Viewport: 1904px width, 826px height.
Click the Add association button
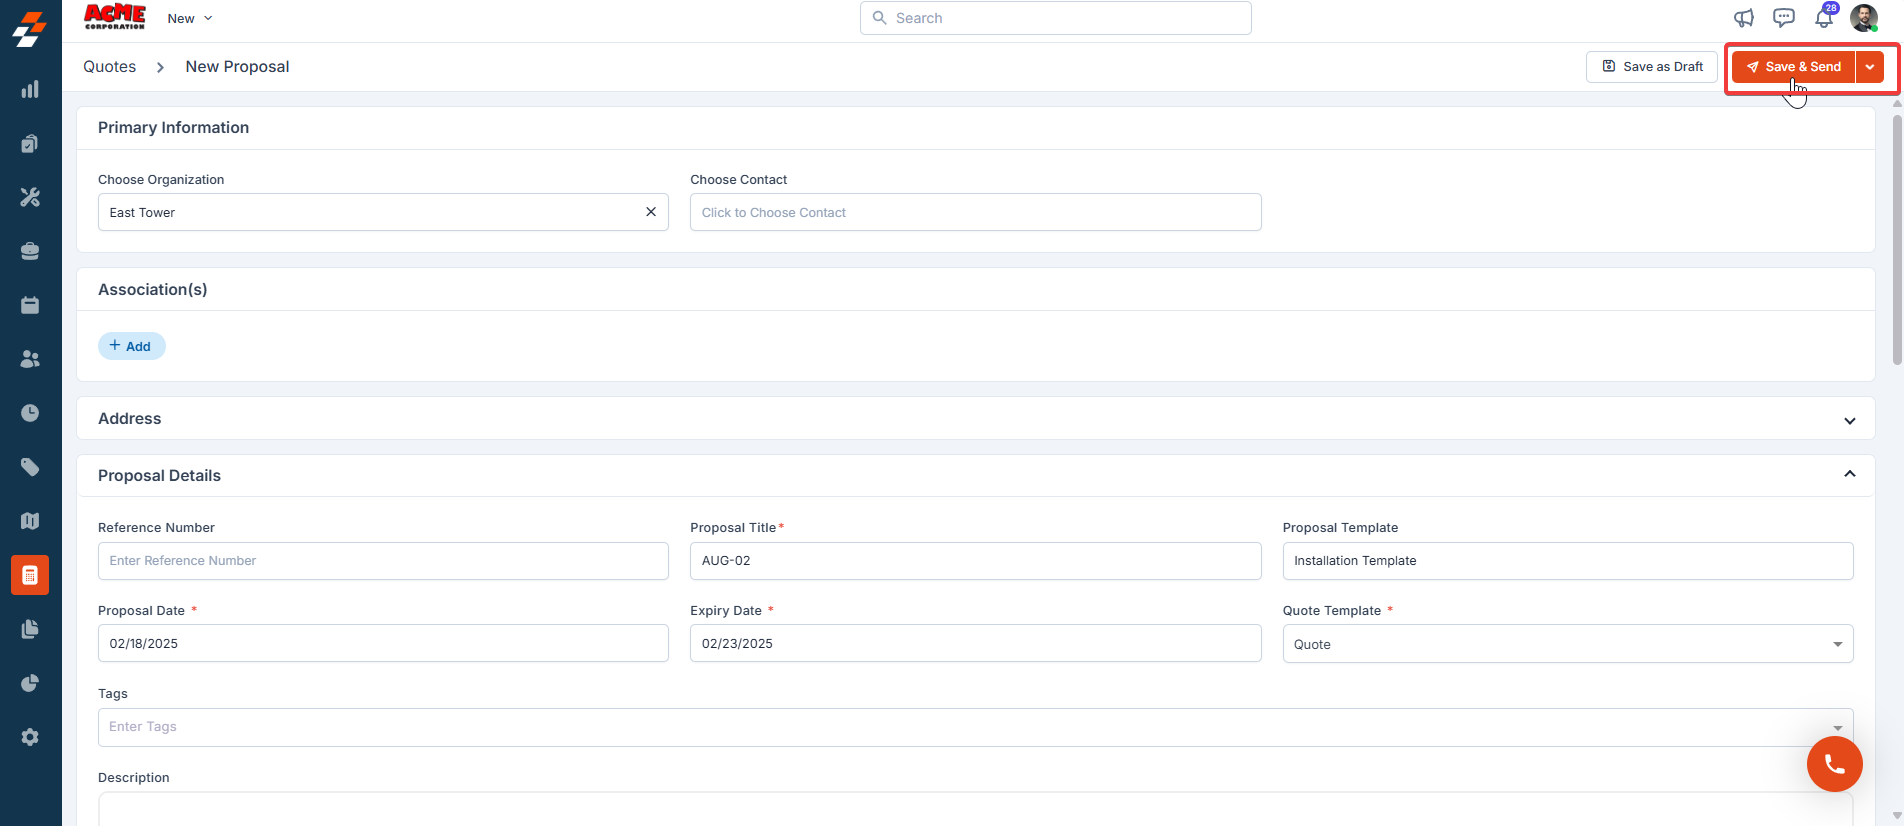click(132, 346)
